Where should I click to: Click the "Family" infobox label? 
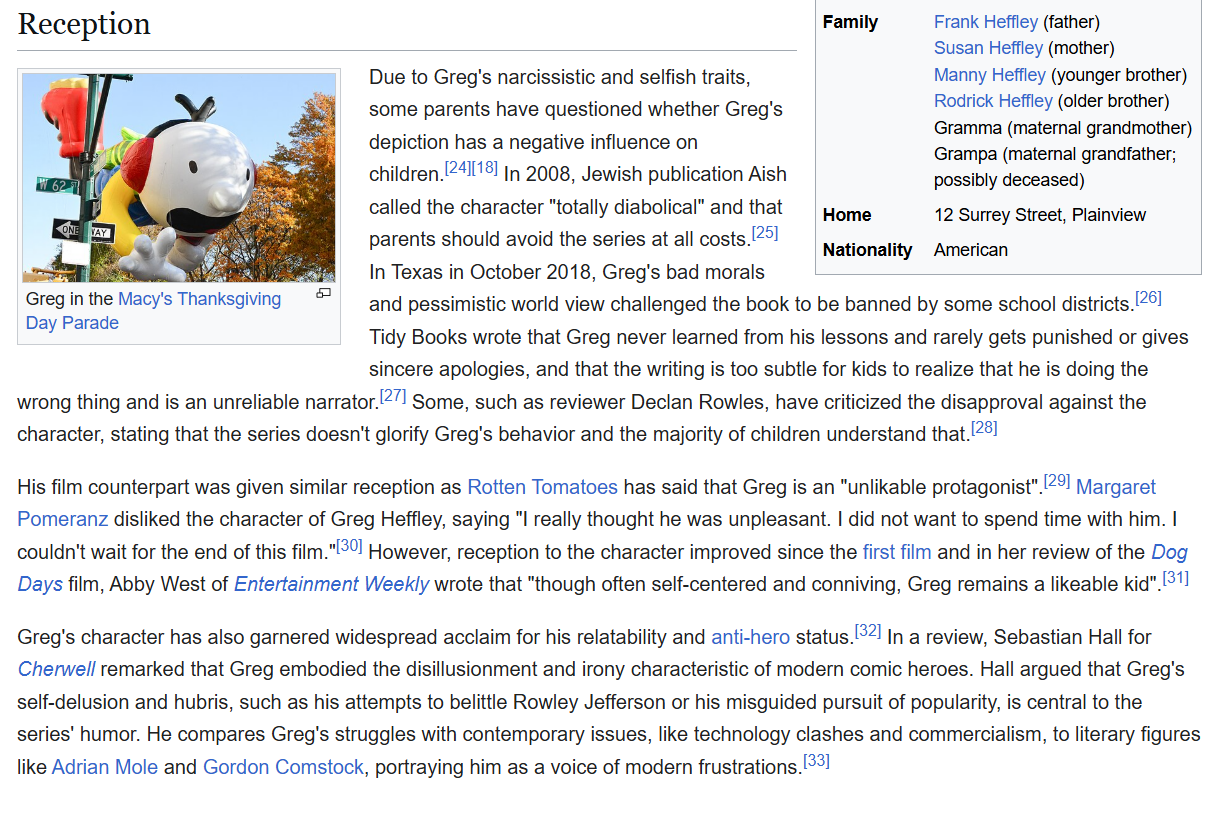(x=850, y=22)
